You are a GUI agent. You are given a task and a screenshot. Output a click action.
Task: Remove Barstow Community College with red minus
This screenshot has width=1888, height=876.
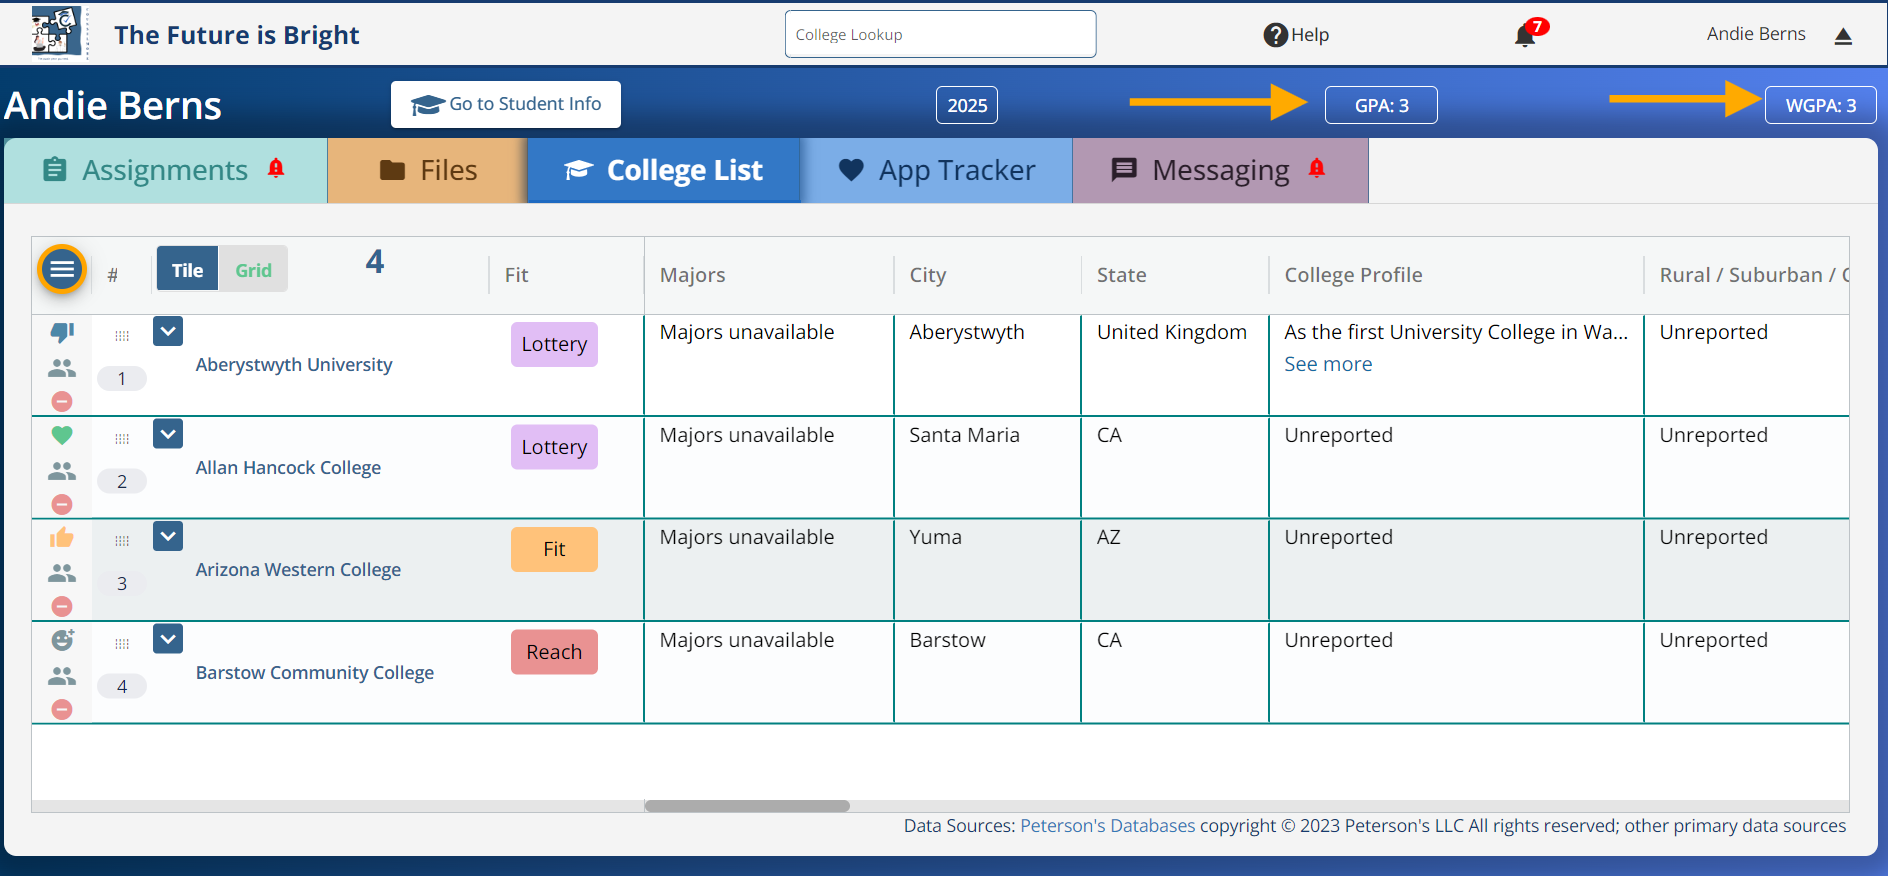tap(62, 709)
